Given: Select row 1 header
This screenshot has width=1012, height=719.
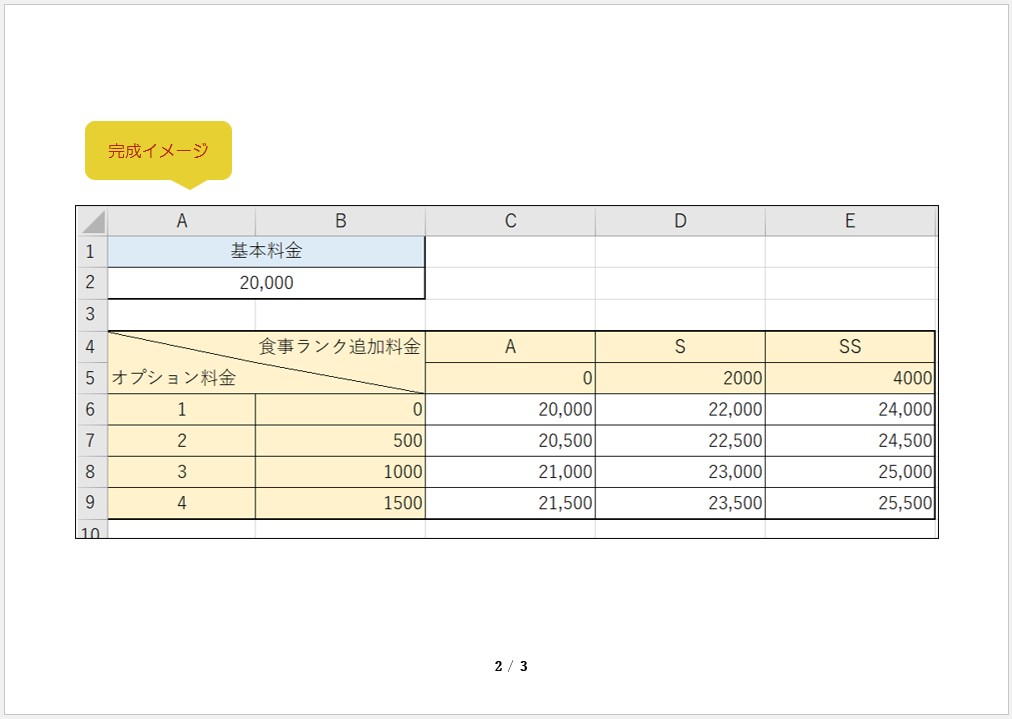Looking at the screenshot, I should pyautogui.click(x=92, y=252).
